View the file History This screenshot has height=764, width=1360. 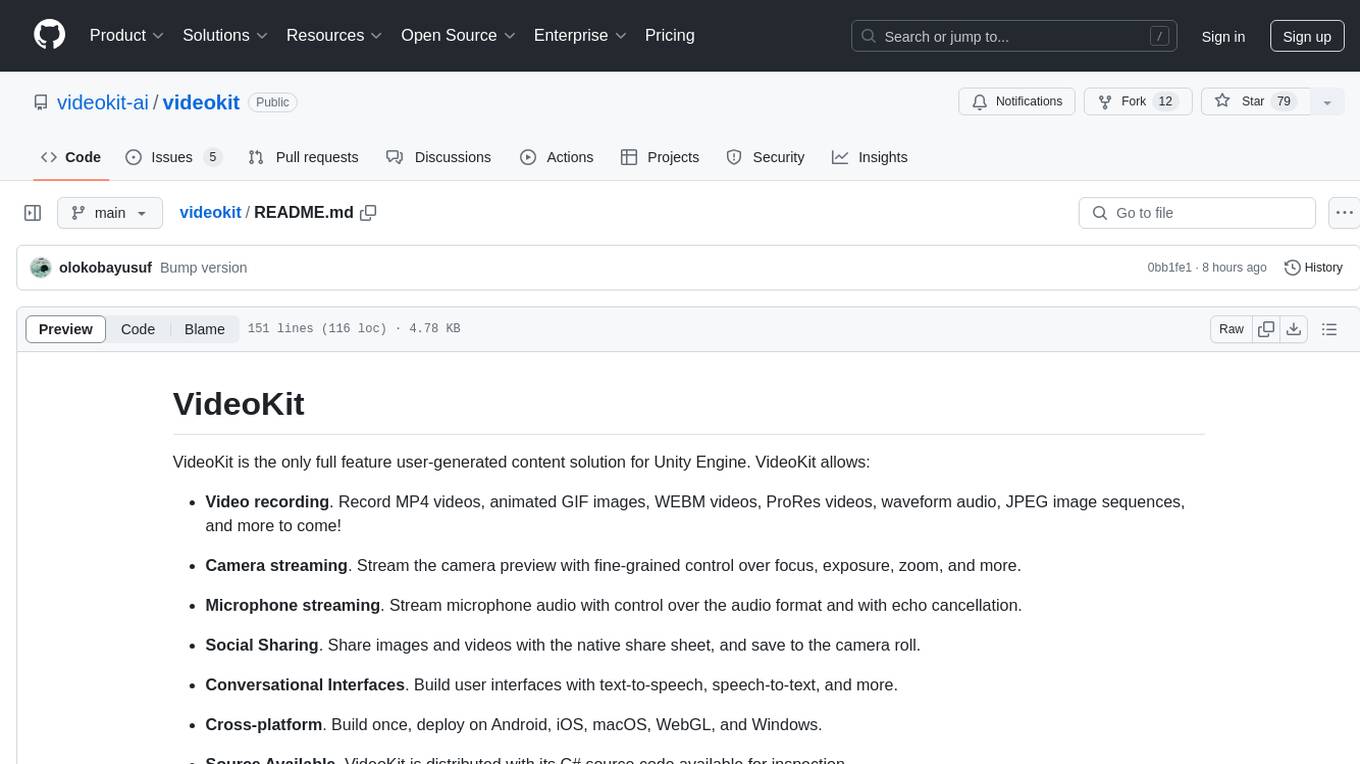[1313, 268]
